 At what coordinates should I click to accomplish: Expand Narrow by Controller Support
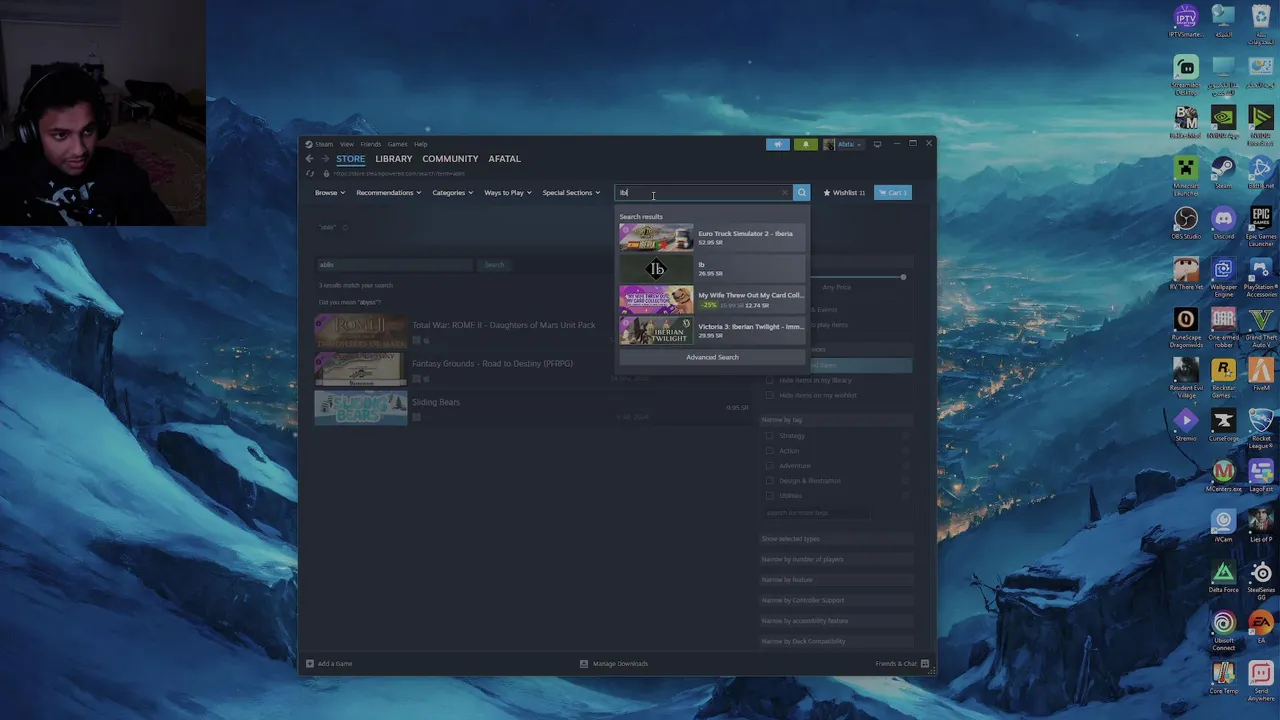(836, 600)
